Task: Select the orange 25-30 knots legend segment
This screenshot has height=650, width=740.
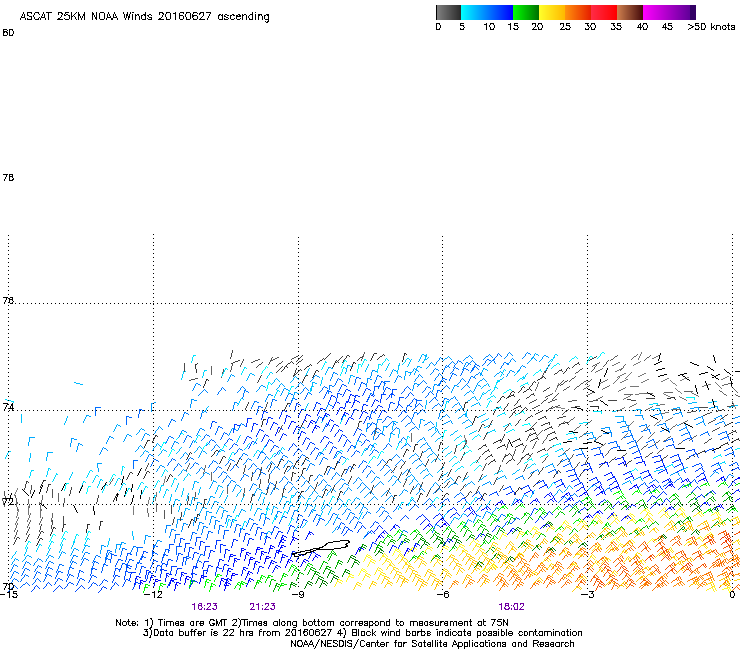Action: [578, 12]
